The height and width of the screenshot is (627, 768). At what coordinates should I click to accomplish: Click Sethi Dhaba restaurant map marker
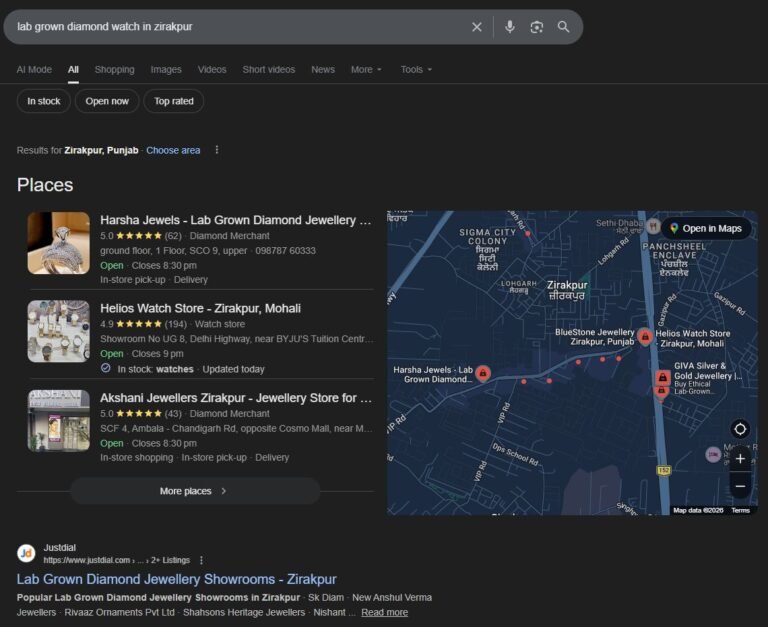pos(652,226)
